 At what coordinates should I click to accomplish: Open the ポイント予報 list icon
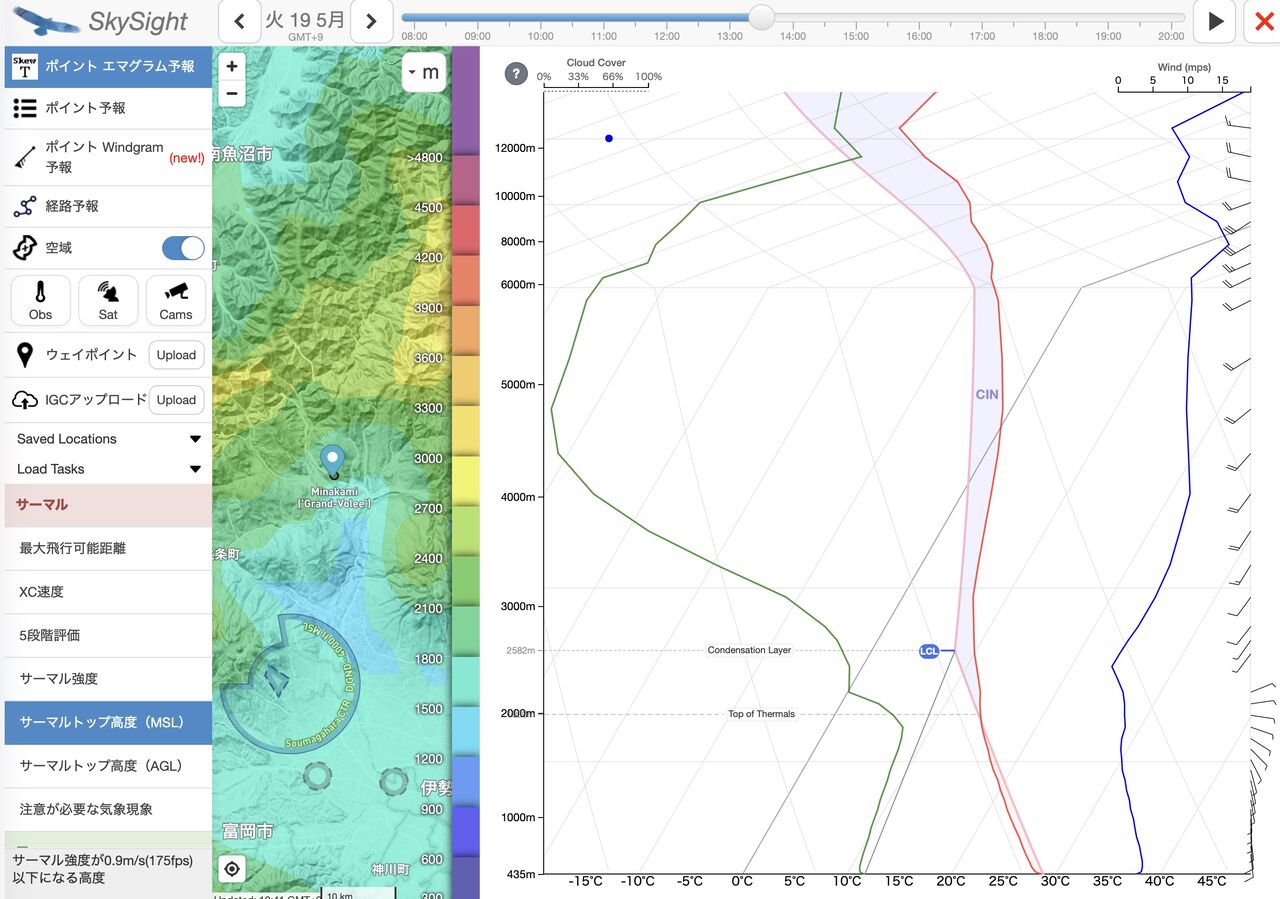(x=25, y=108)
